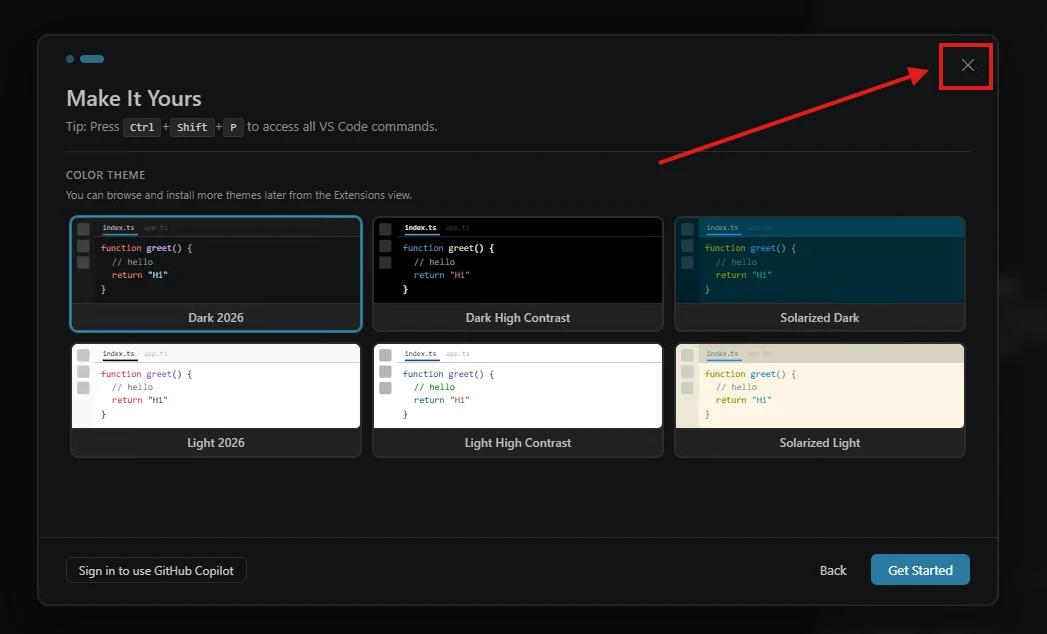Click the Ctrl key hint

tap(142, 127)
